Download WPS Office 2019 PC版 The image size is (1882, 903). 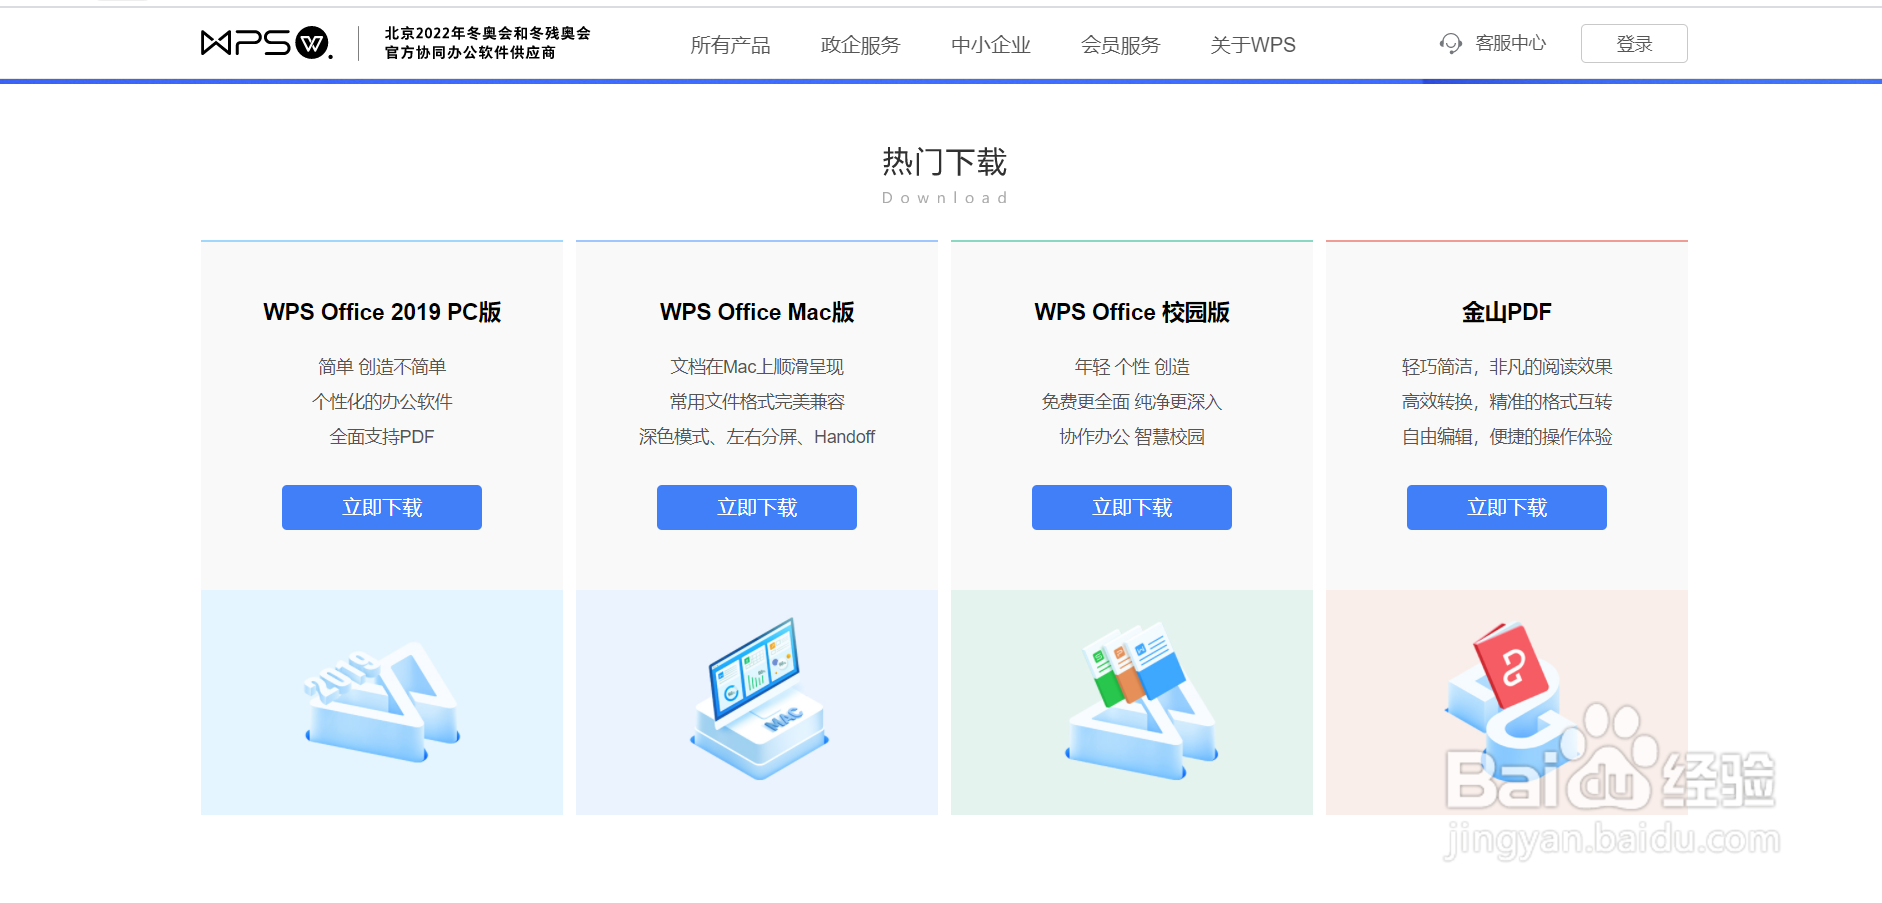point(381,507)
